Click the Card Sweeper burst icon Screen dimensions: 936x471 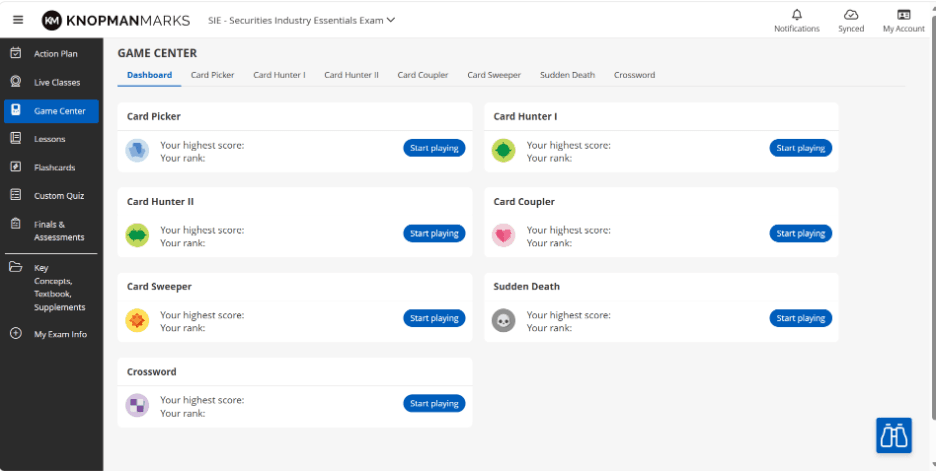137,321
